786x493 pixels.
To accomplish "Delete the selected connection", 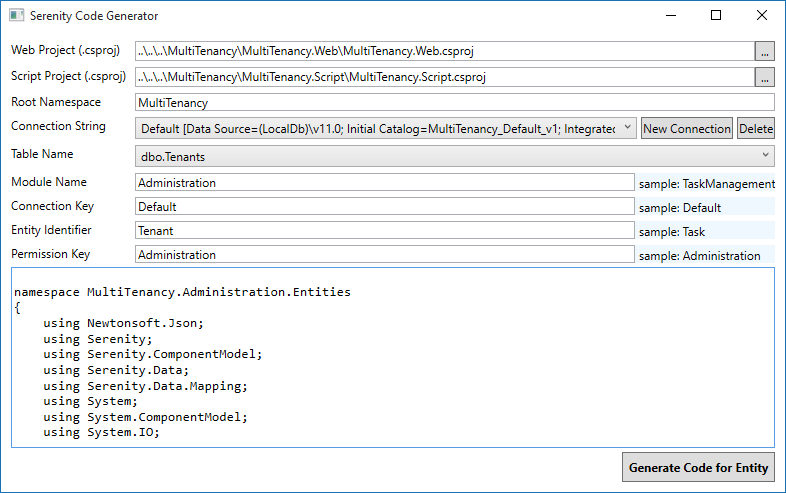I will (756, 128).
